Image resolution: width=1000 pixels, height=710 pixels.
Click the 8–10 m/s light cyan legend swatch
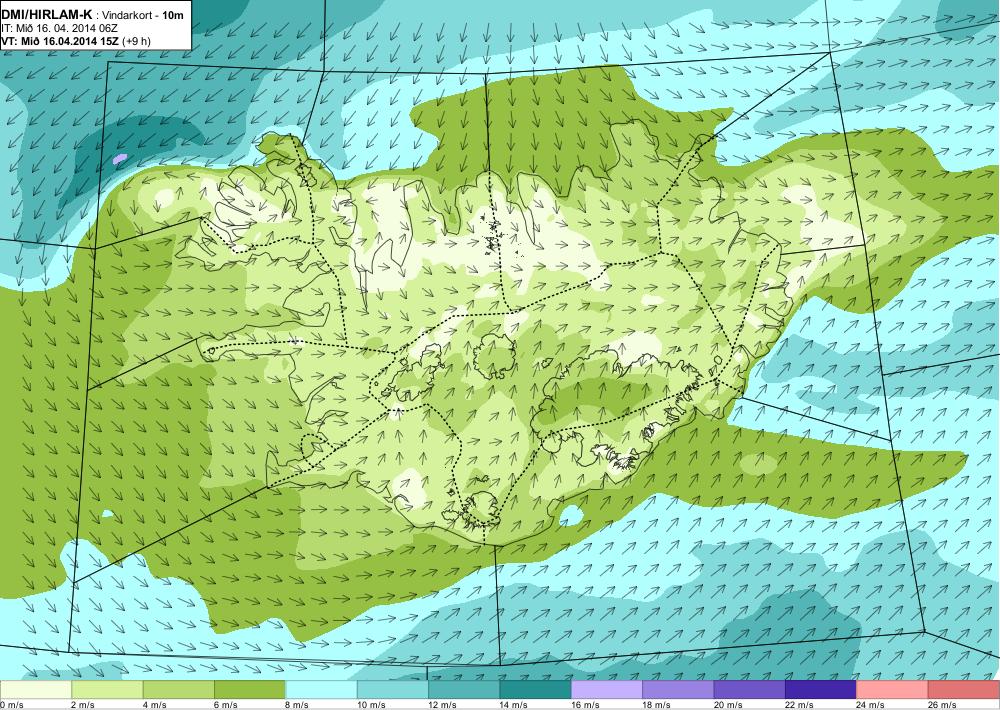click(321, 690)
